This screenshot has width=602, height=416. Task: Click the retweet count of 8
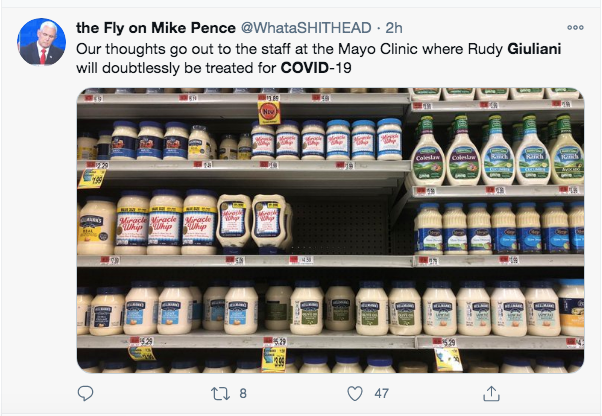pyautogui.click(x=243, y=393)
